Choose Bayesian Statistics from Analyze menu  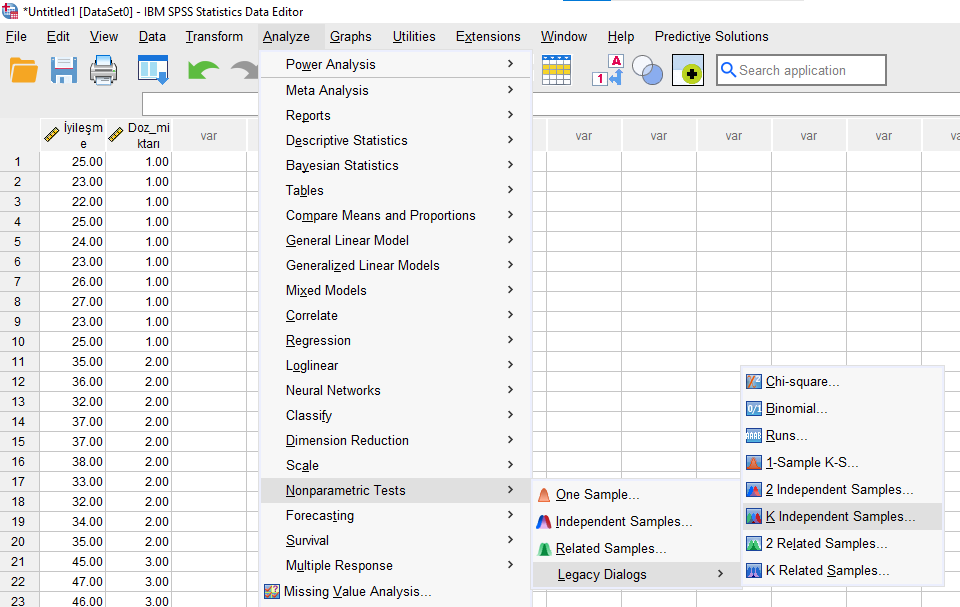point(396,165)
